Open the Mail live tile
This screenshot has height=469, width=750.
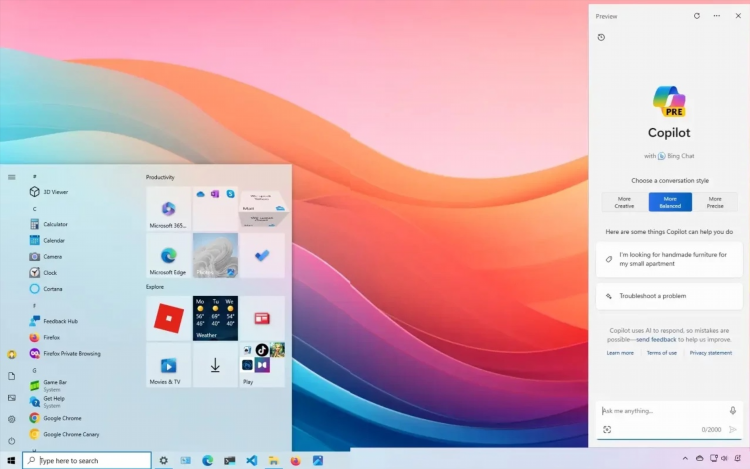coord(262,209)
